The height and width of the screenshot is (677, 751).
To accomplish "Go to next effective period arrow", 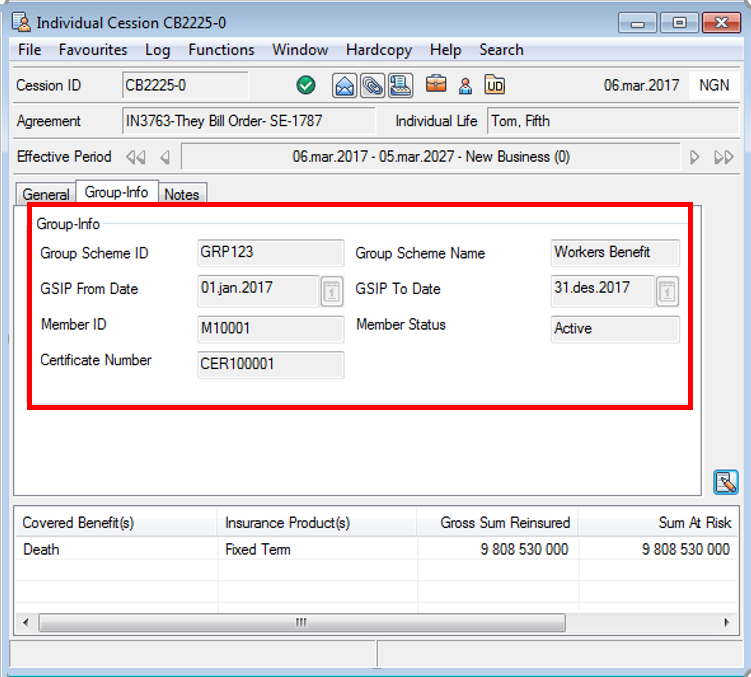I will (695, 157).
